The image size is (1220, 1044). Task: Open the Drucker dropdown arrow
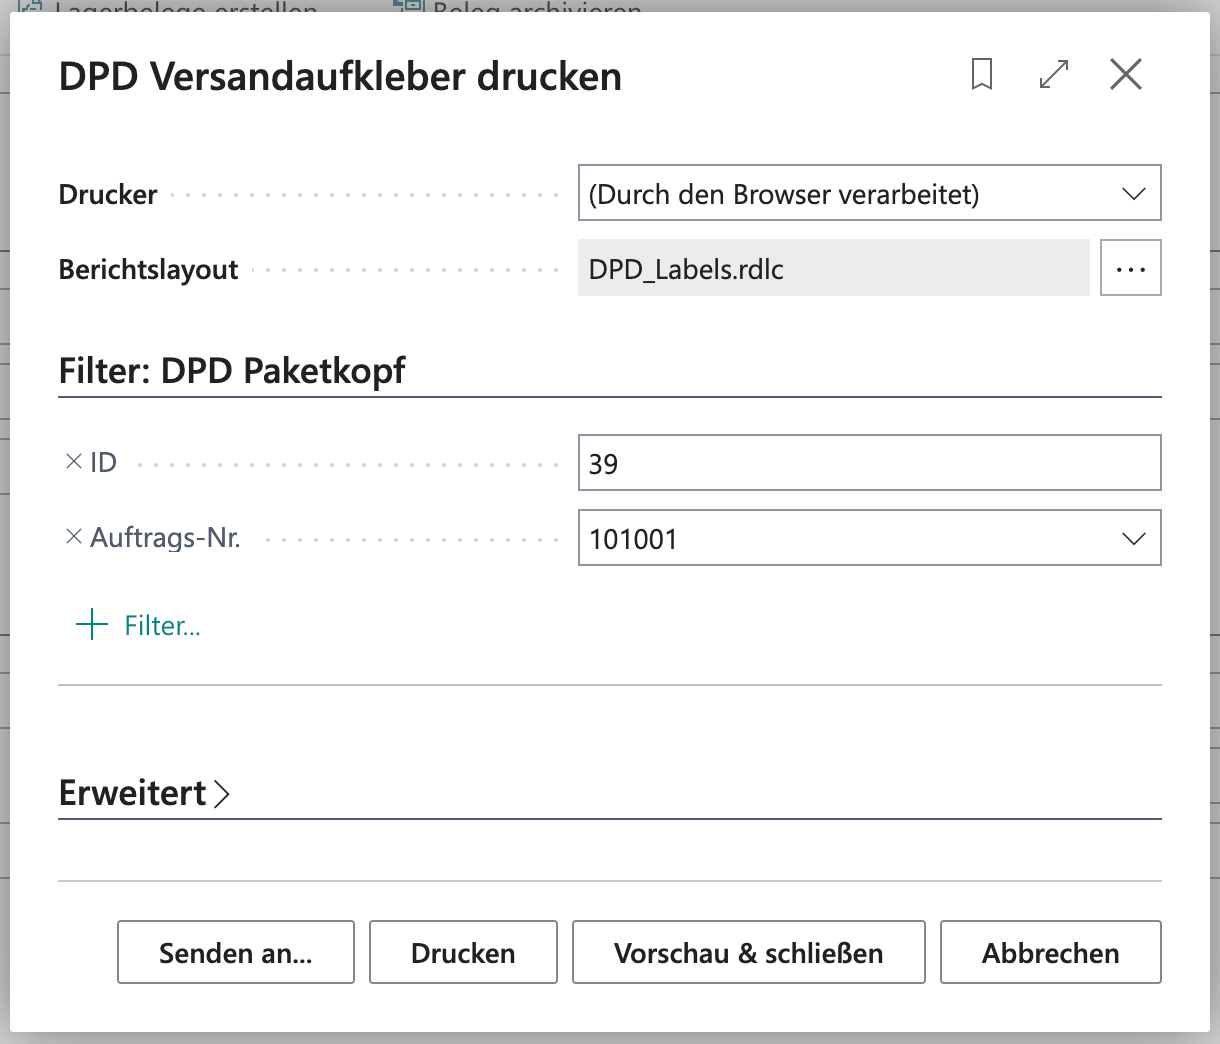pyautogui.click(x=1133, y=194)
